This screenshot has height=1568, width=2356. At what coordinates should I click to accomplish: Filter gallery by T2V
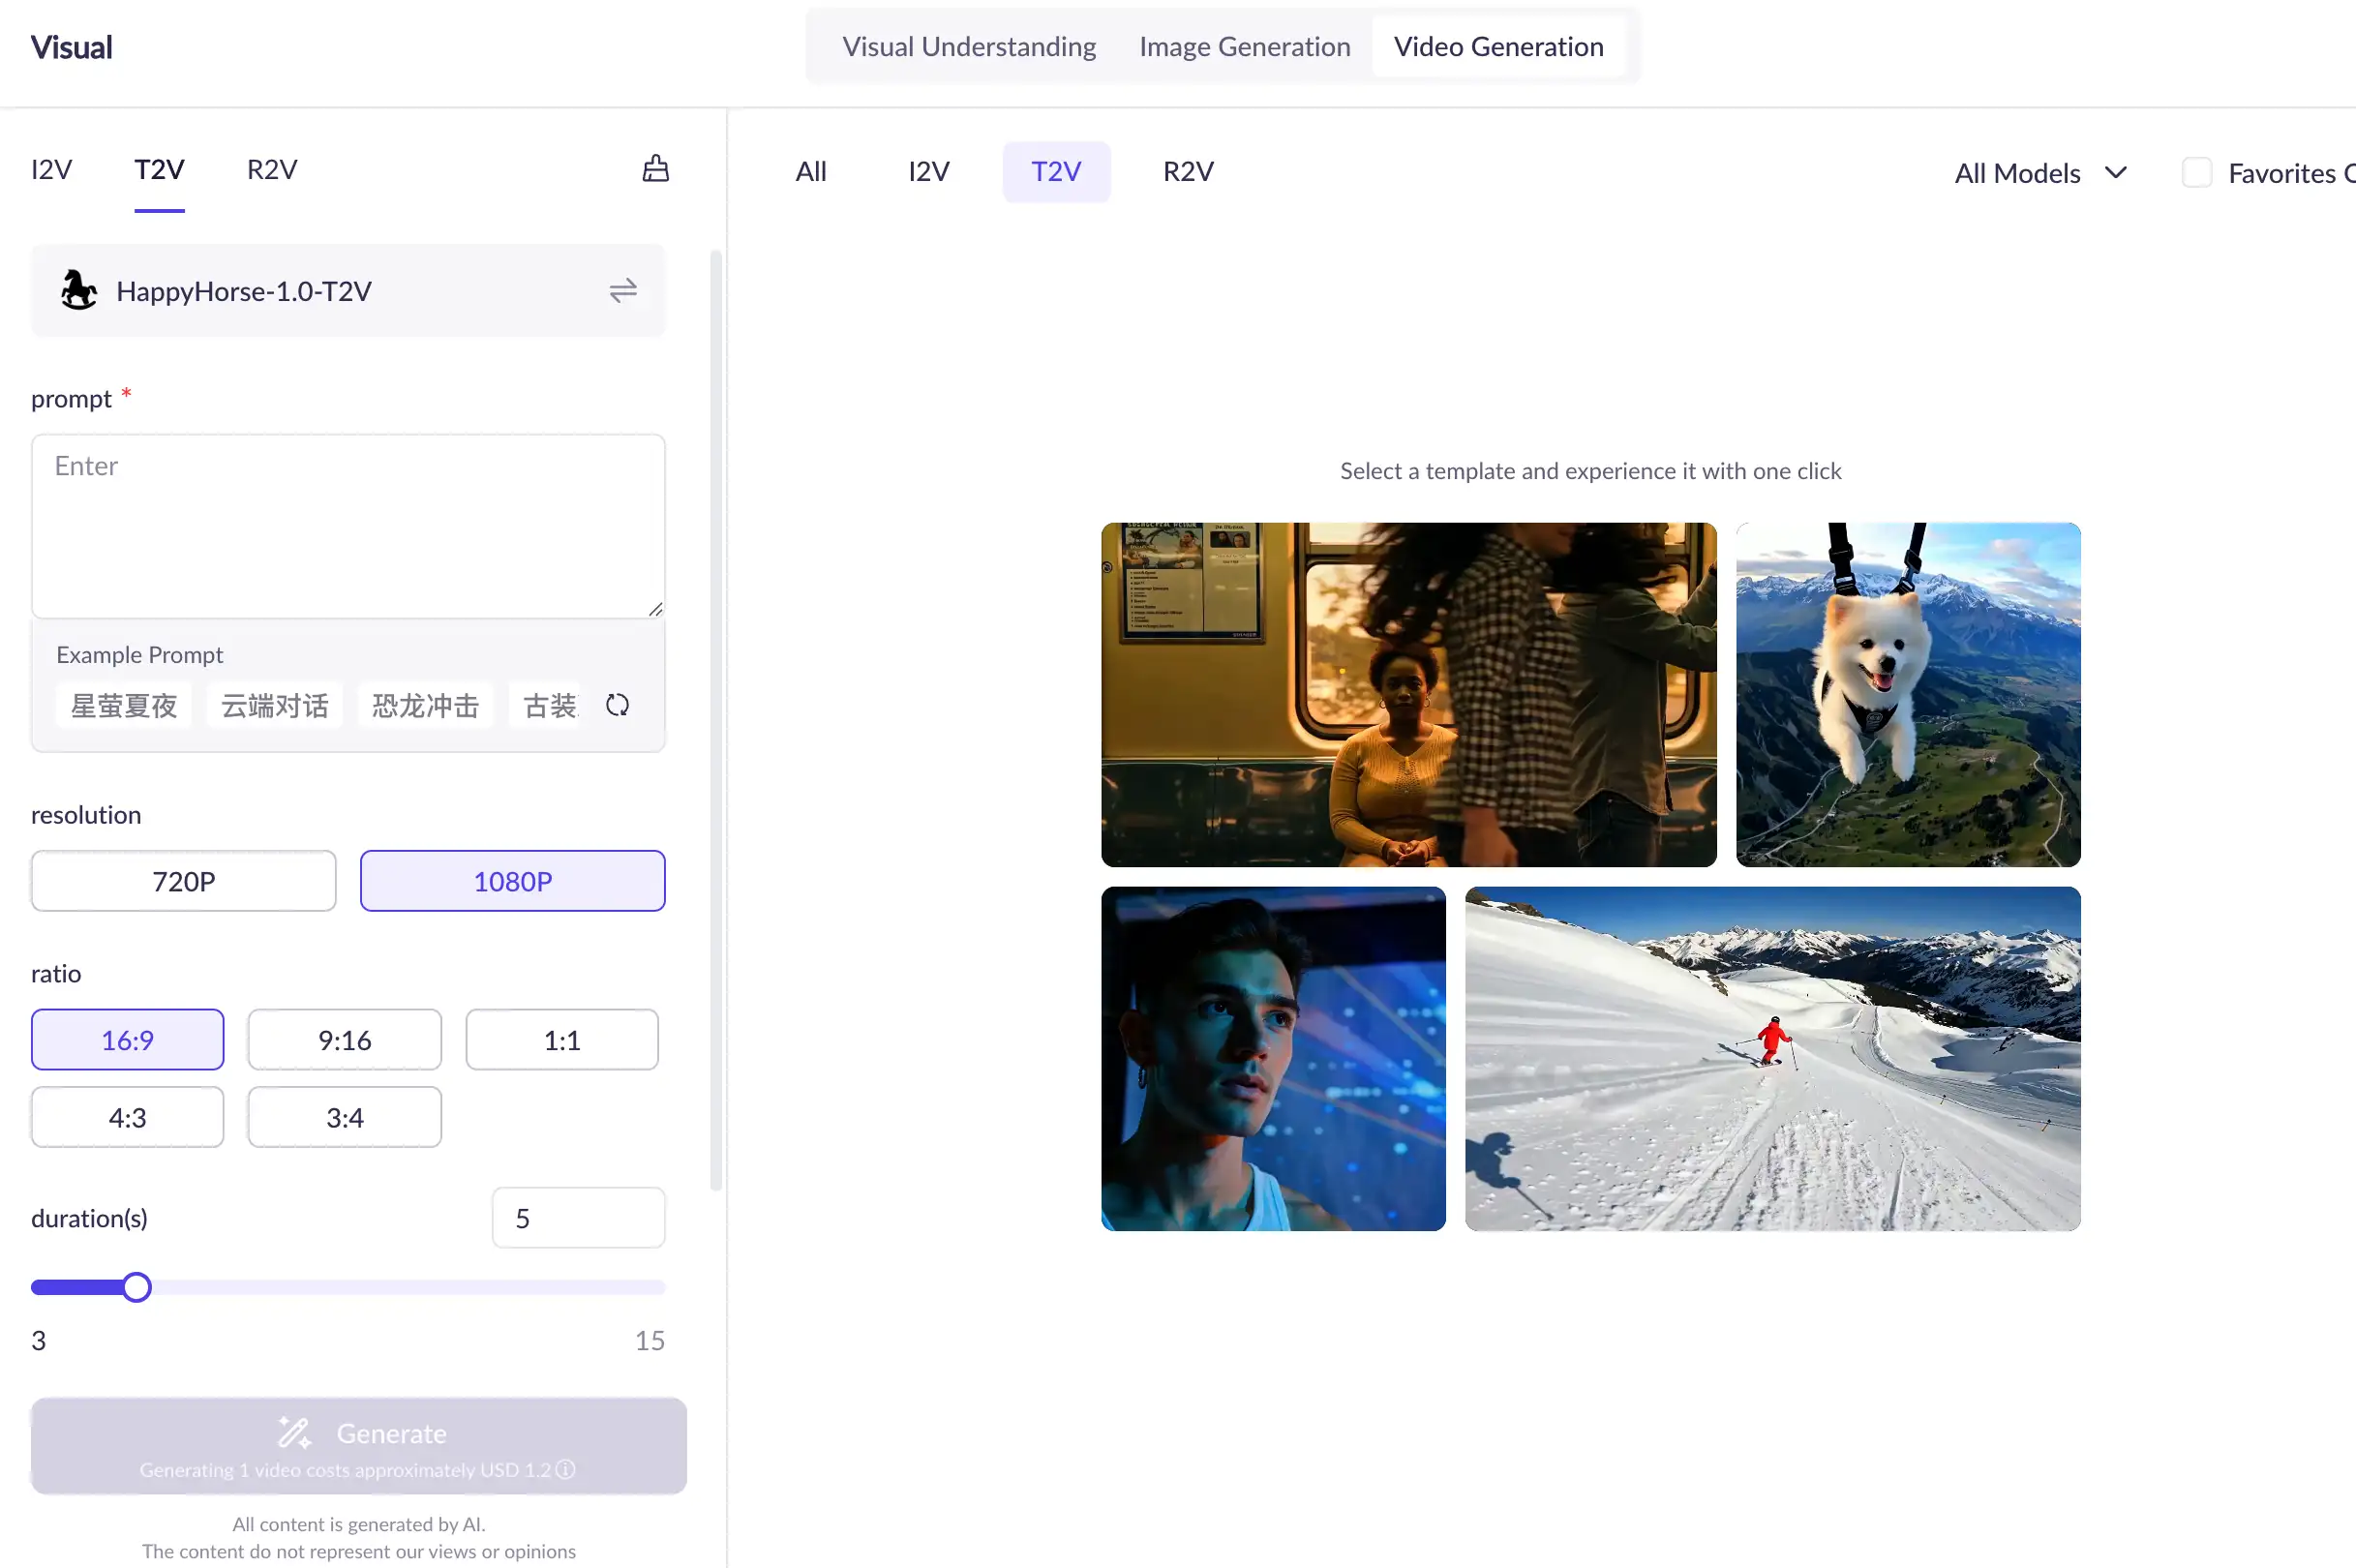[1056, 172]
